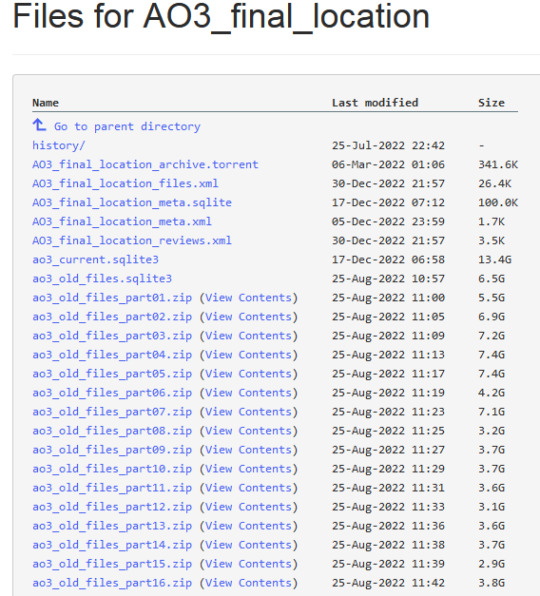View Contents of ao3_old_files_part11.zip

click(x=249, y=488)
